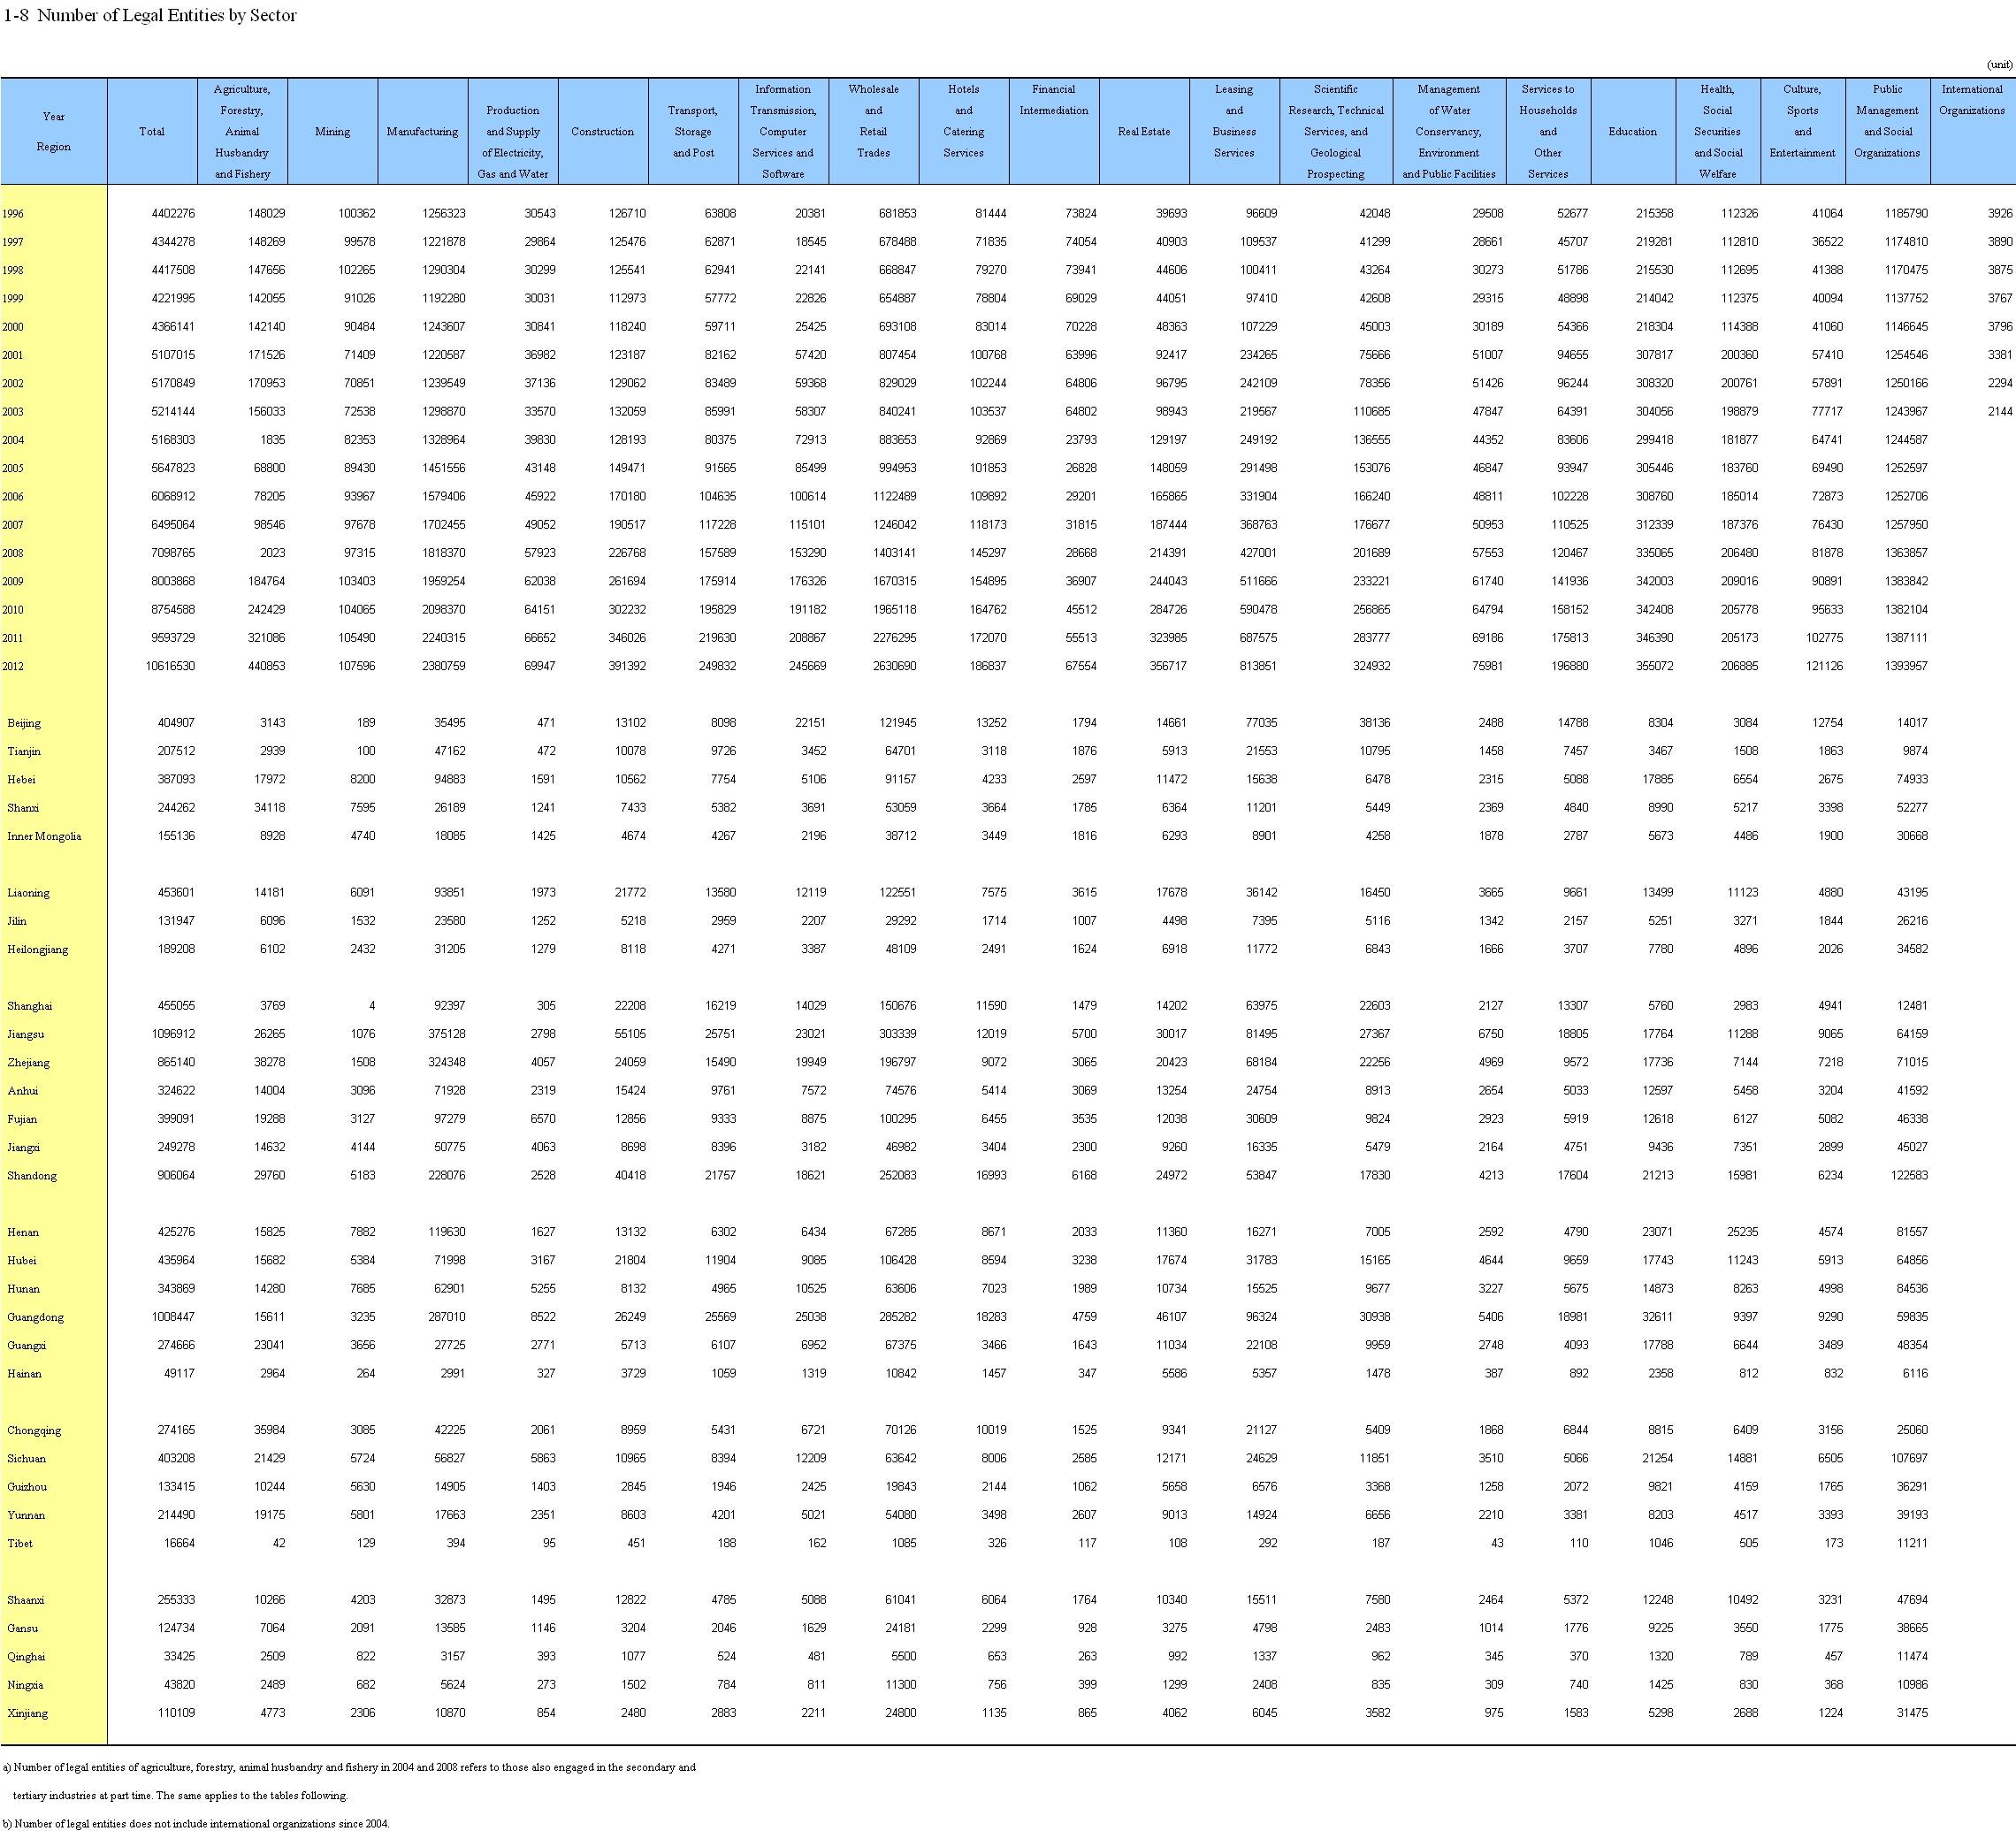
Task: Select the Xinjiang row label
Action: point(27,1713)
